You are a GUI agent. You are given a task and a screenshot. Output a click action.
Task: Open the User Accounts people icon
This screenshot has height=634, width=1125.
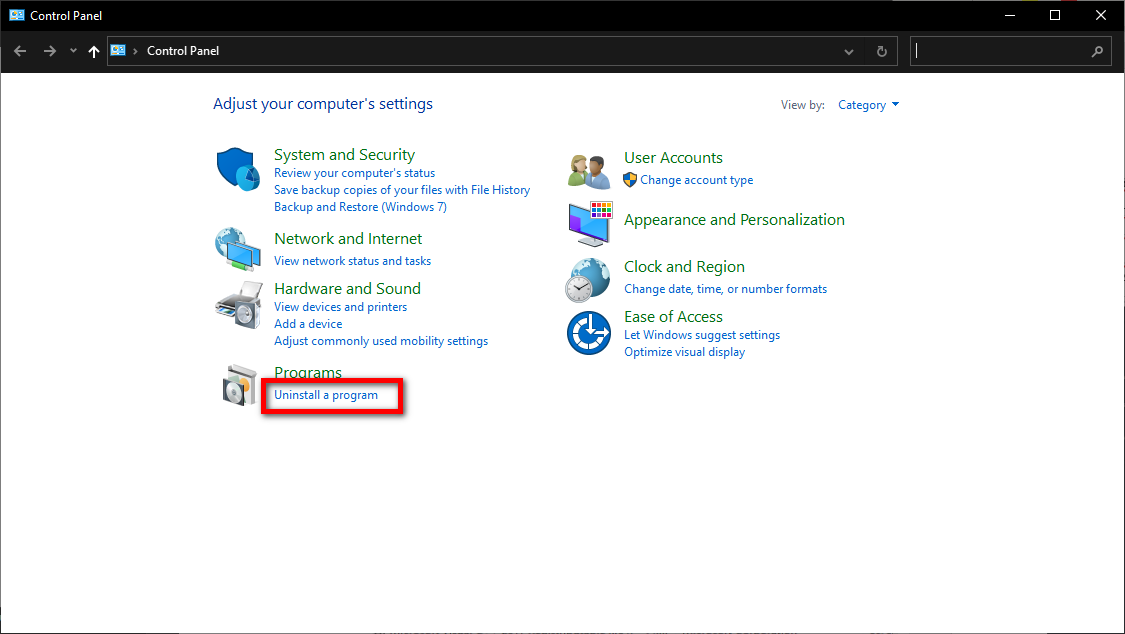pyautogui.click(x=589, y=171)
